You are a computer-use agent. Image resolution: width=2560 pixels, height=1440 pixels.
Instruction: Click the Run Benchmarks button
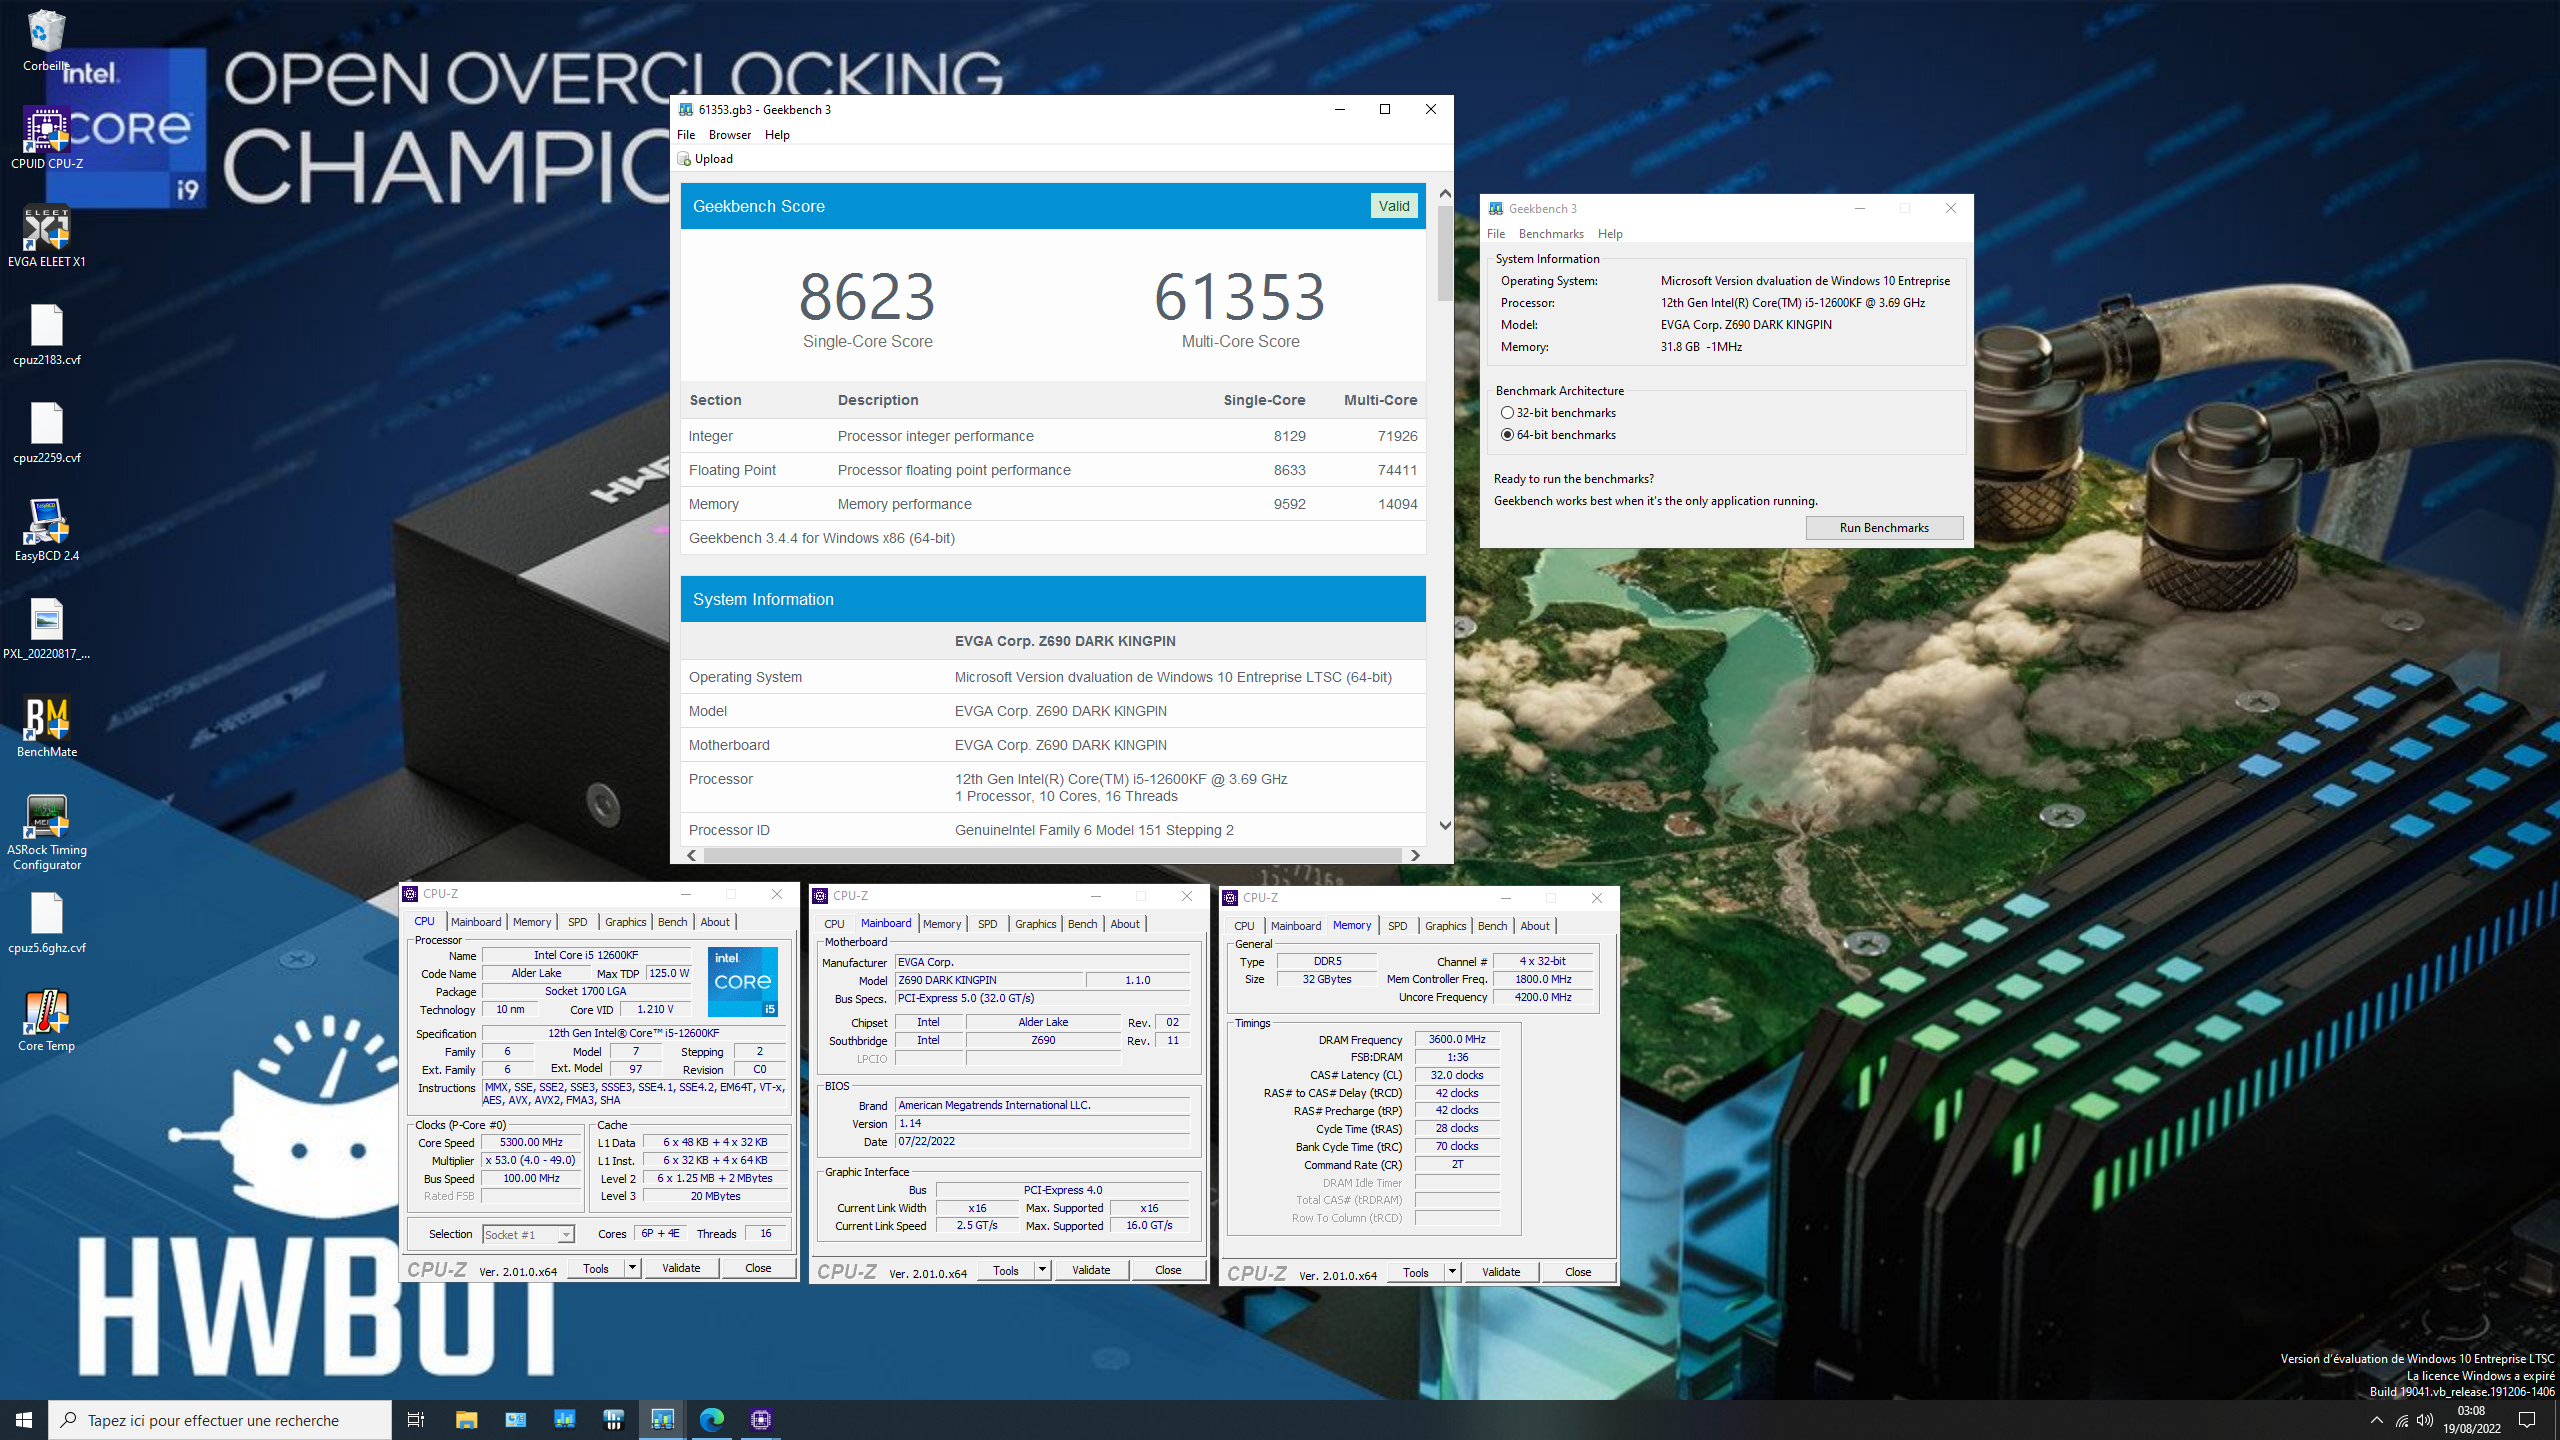pos(1884,528)
